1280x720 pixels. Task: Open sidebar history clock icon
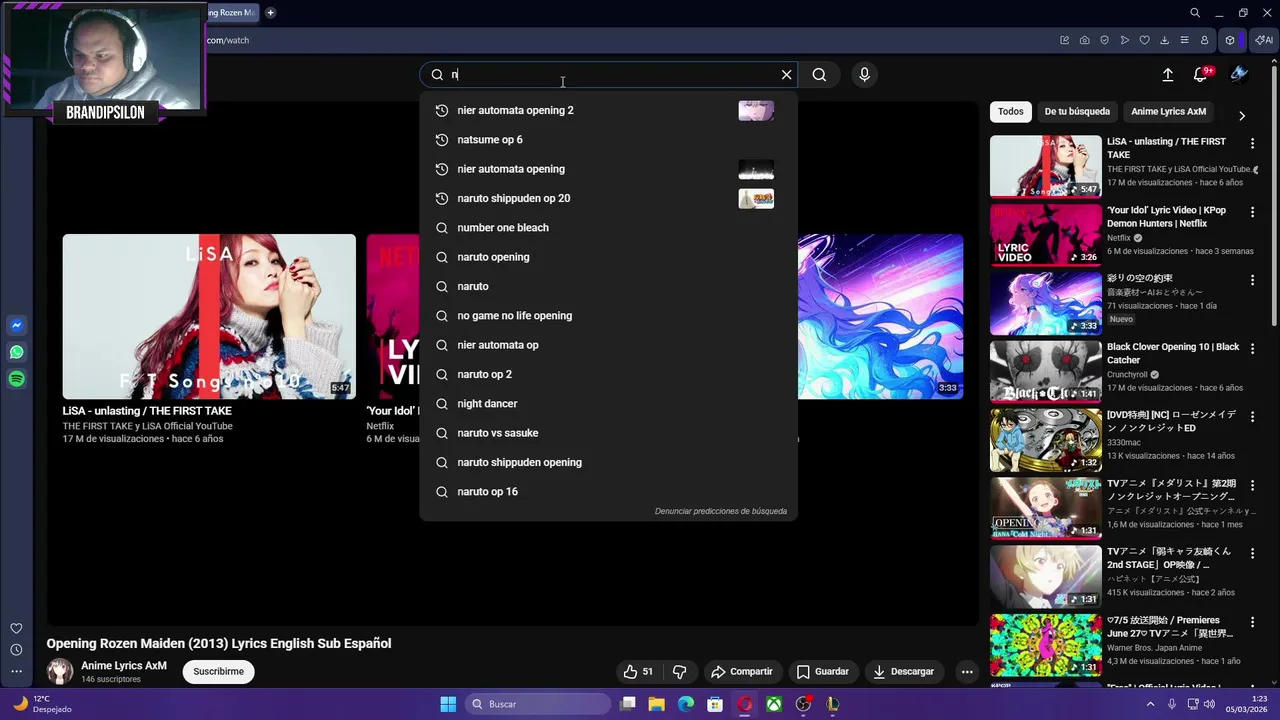click(x=16, y=650)
